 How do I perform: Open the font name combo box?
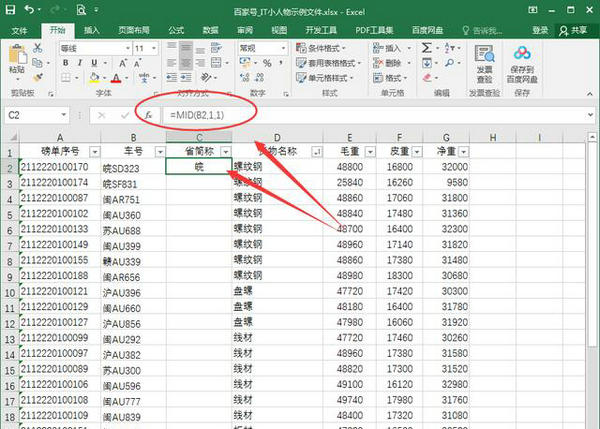pos(92,48)
